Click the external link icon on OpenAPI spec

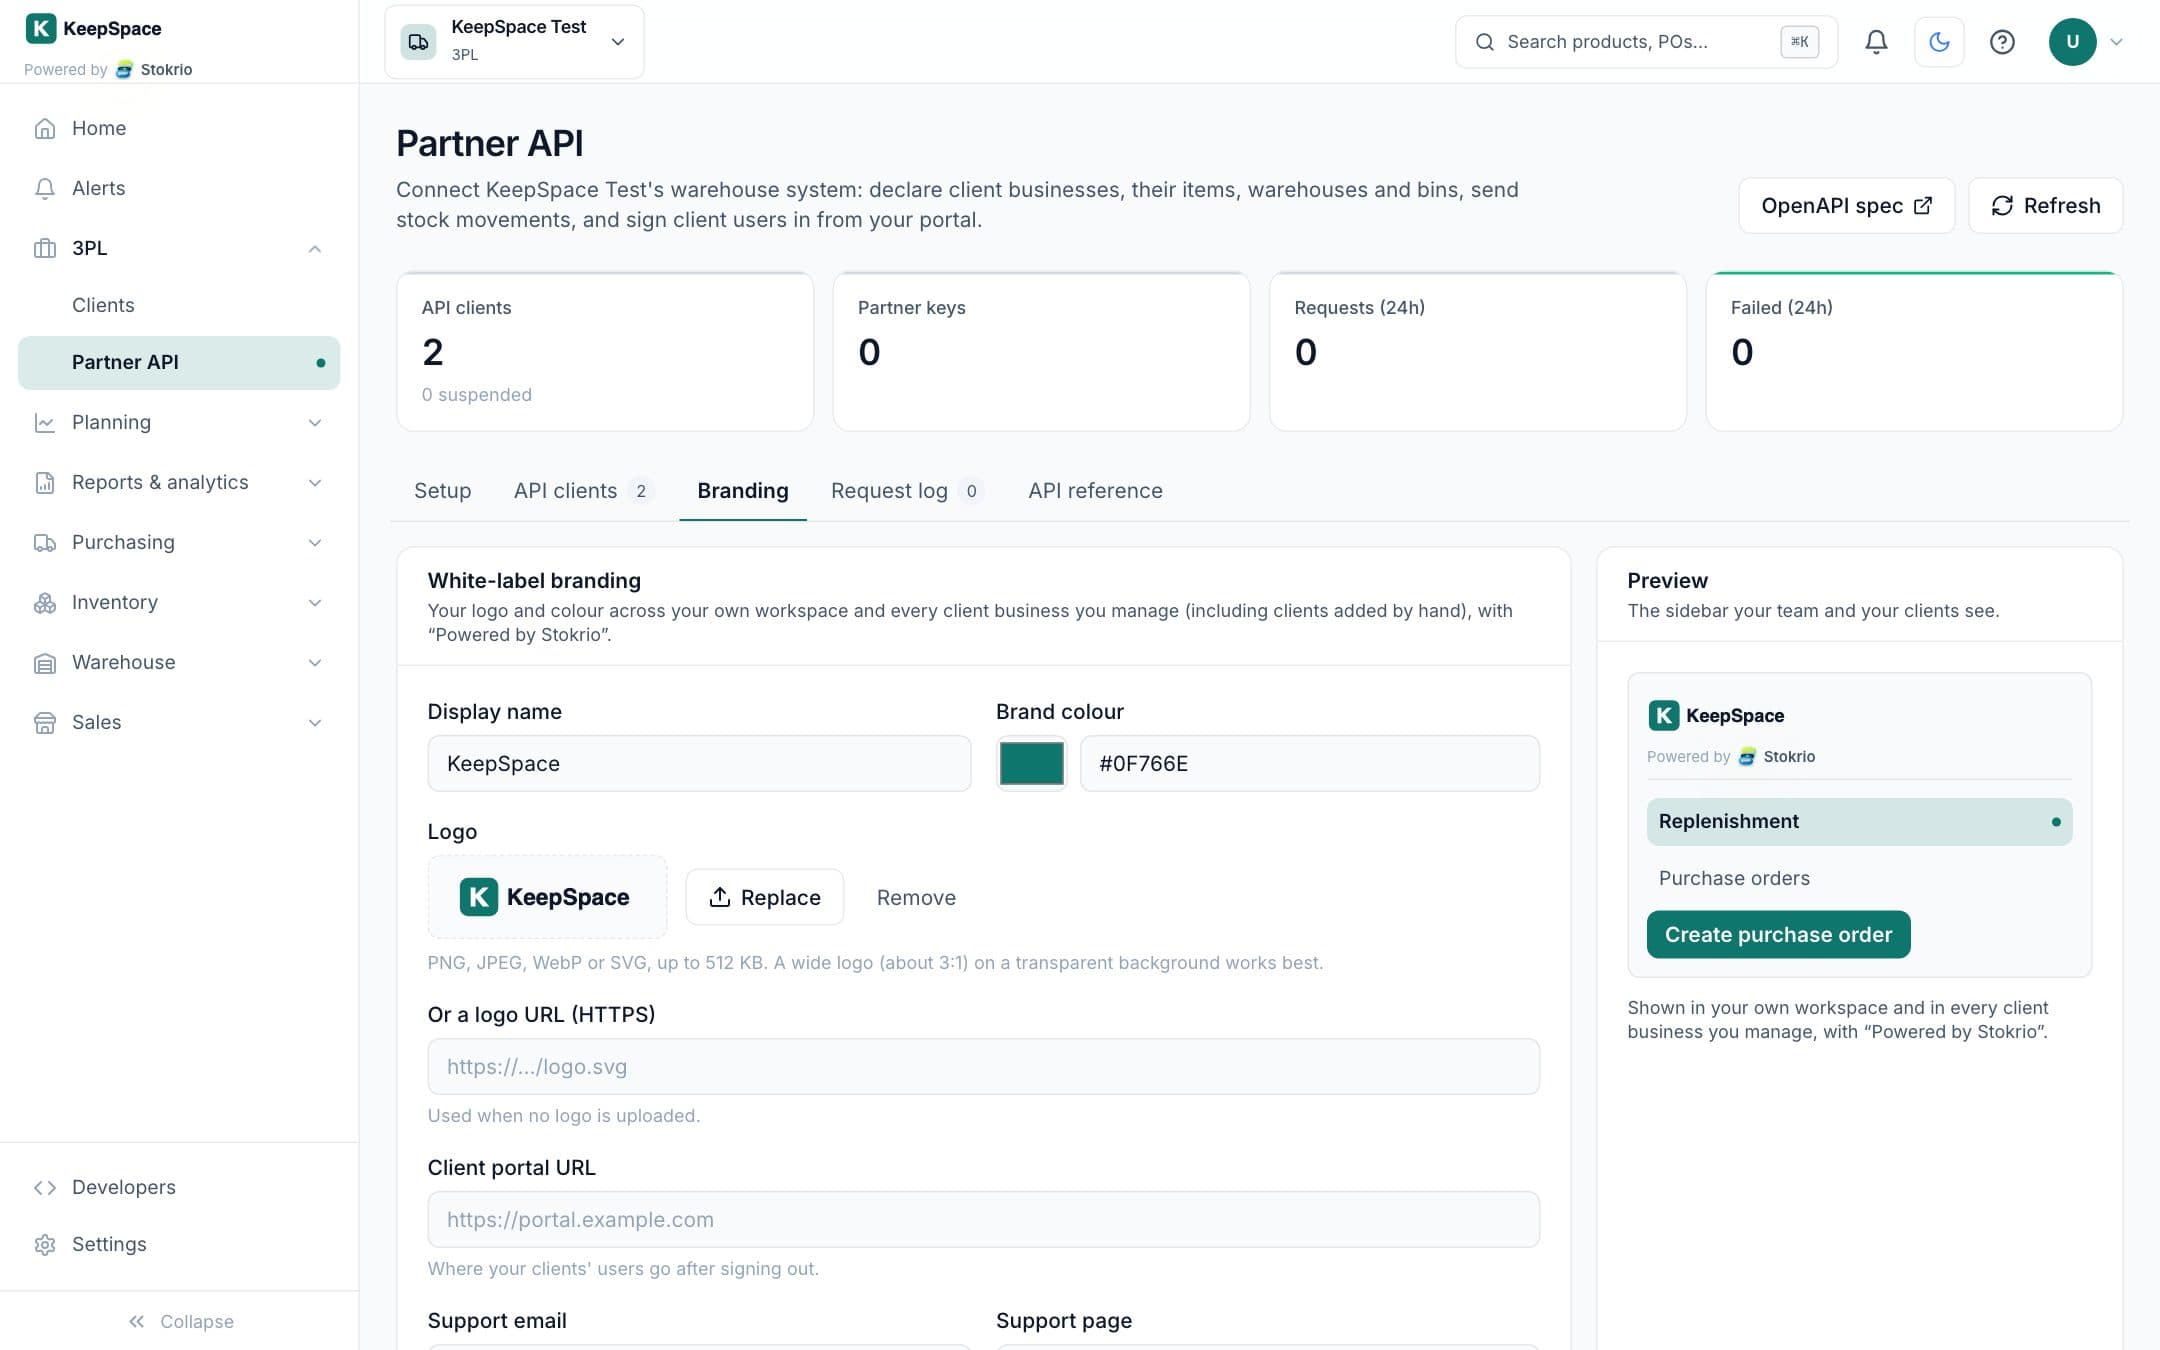(x=1922, y=205)
